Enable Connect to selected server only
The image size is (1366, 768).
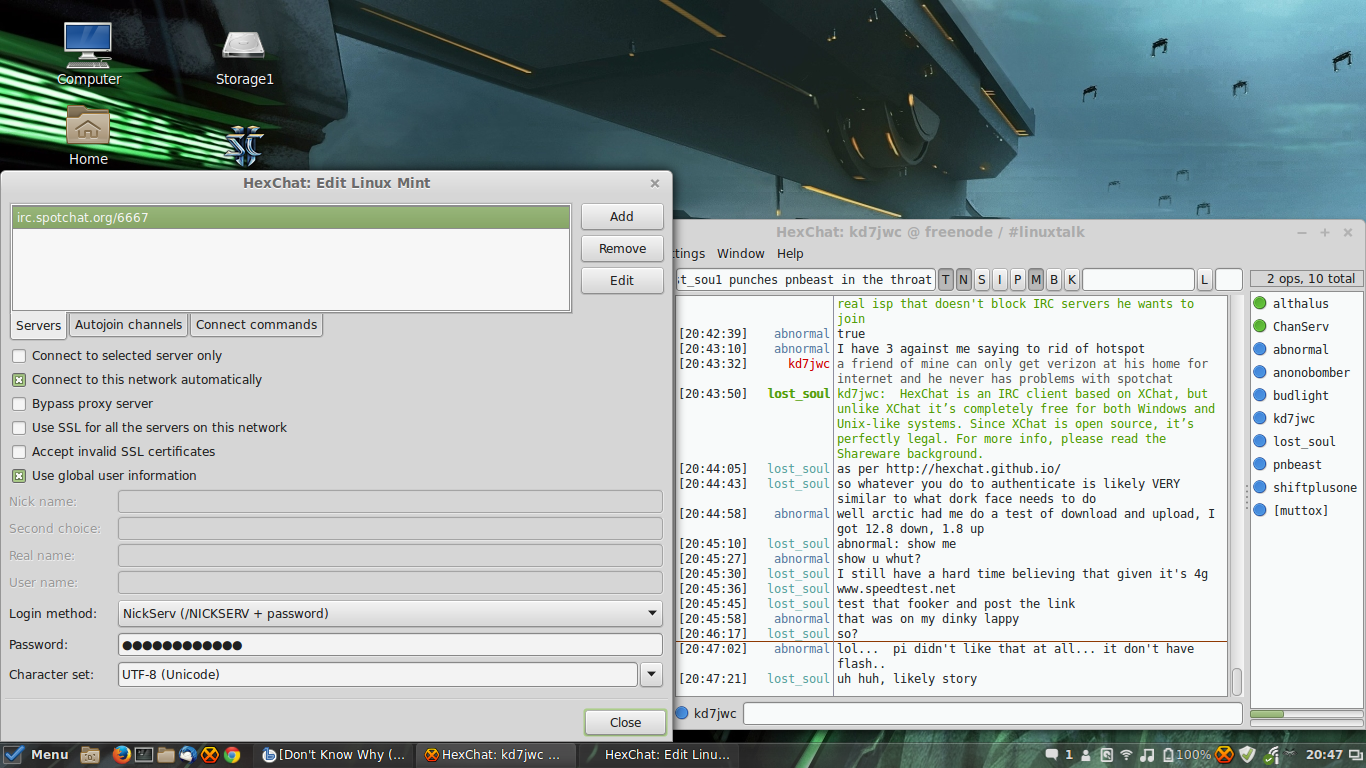[19, 356]
